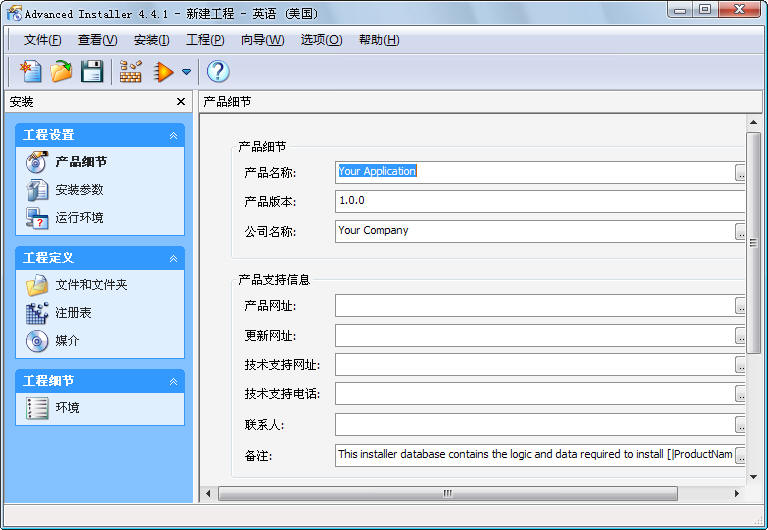768x530 pixels.
Task: Click the 联系人 input field
Action: point(535,424)
